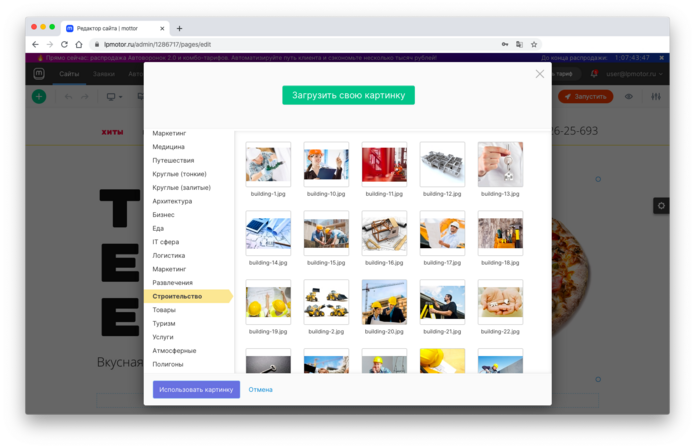The height and width of the screenshot is (448, 695).
Task: Select the Медицина category
Action: 168,147
